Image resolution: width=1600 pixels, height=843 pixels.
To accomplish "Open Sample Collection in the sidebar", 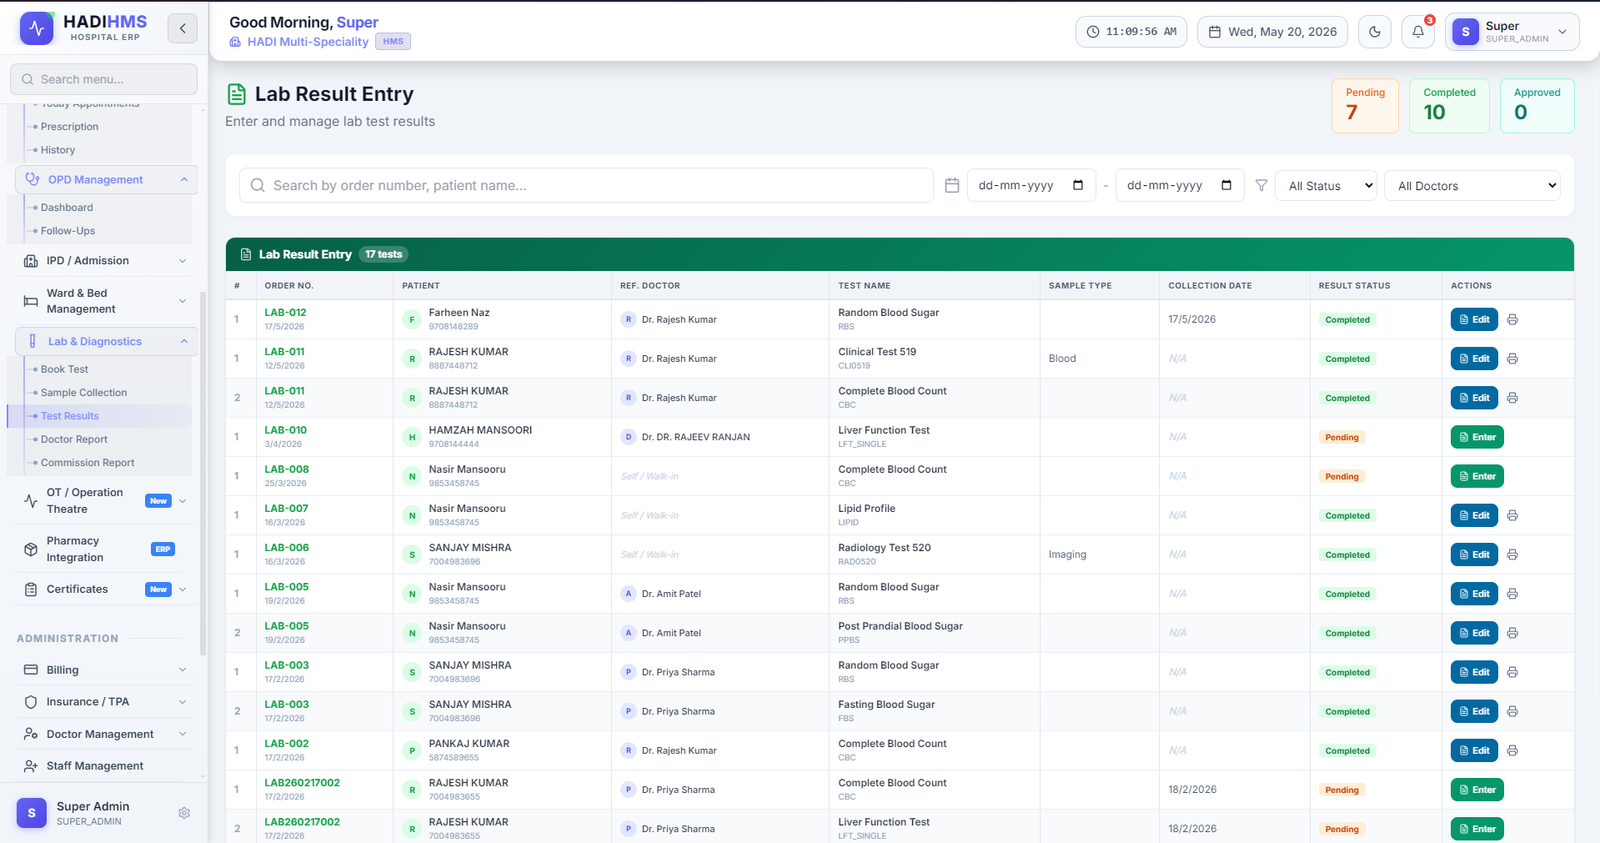I will click(x=84, y=393).
